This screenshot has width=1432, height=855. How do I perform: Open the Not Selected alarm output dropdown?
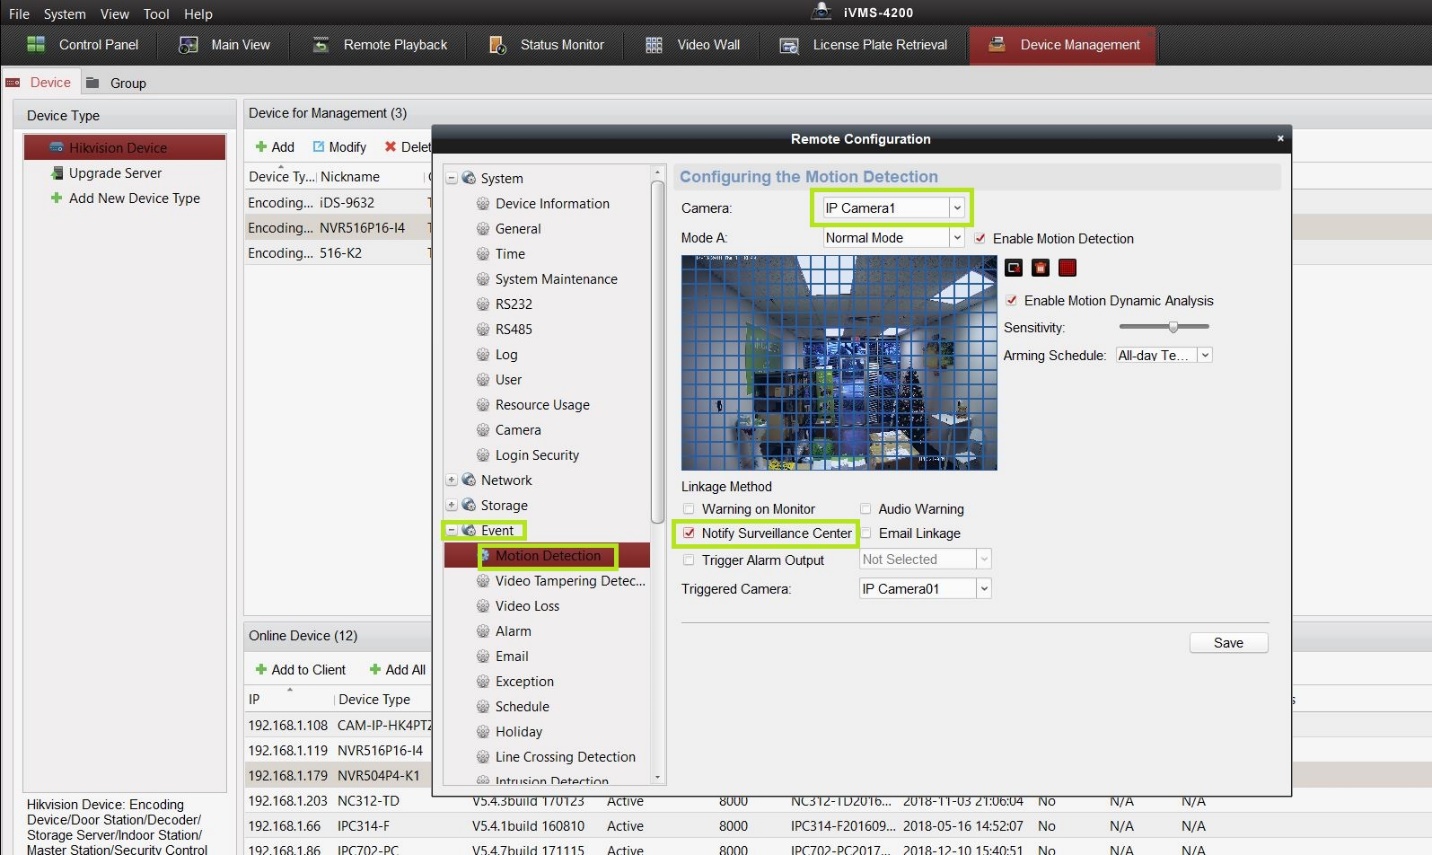tap(925, 559)
